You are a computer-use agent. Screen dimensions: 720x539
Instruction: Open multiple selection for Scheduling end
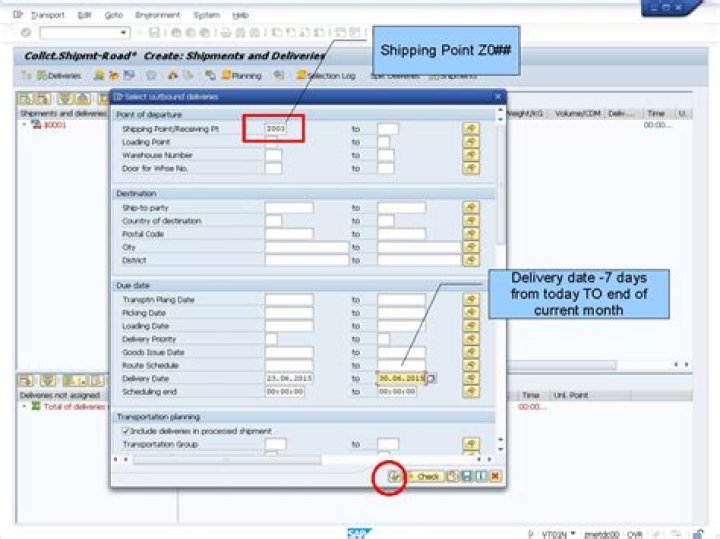(x=471, y=392)
